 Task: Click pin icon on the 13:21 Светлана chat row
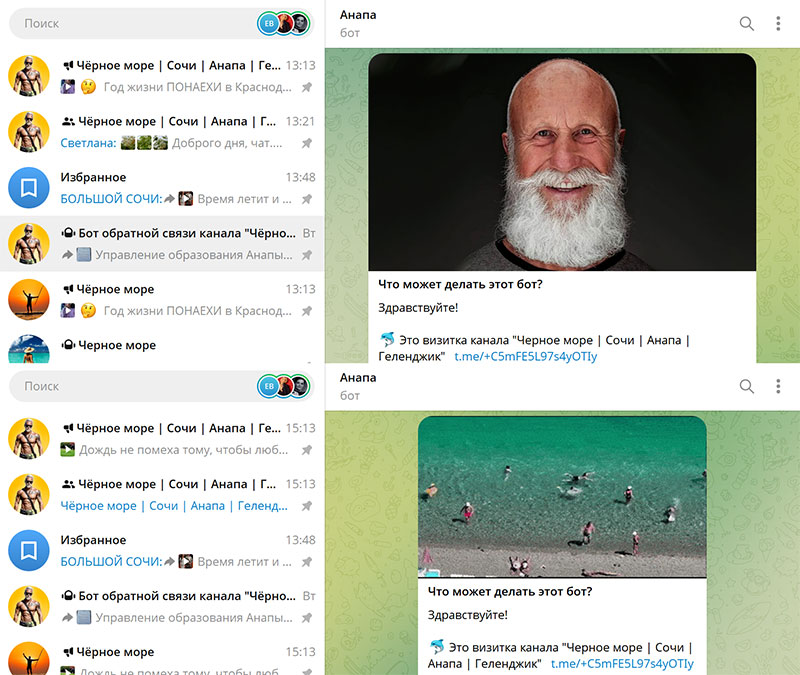[307, 143]
